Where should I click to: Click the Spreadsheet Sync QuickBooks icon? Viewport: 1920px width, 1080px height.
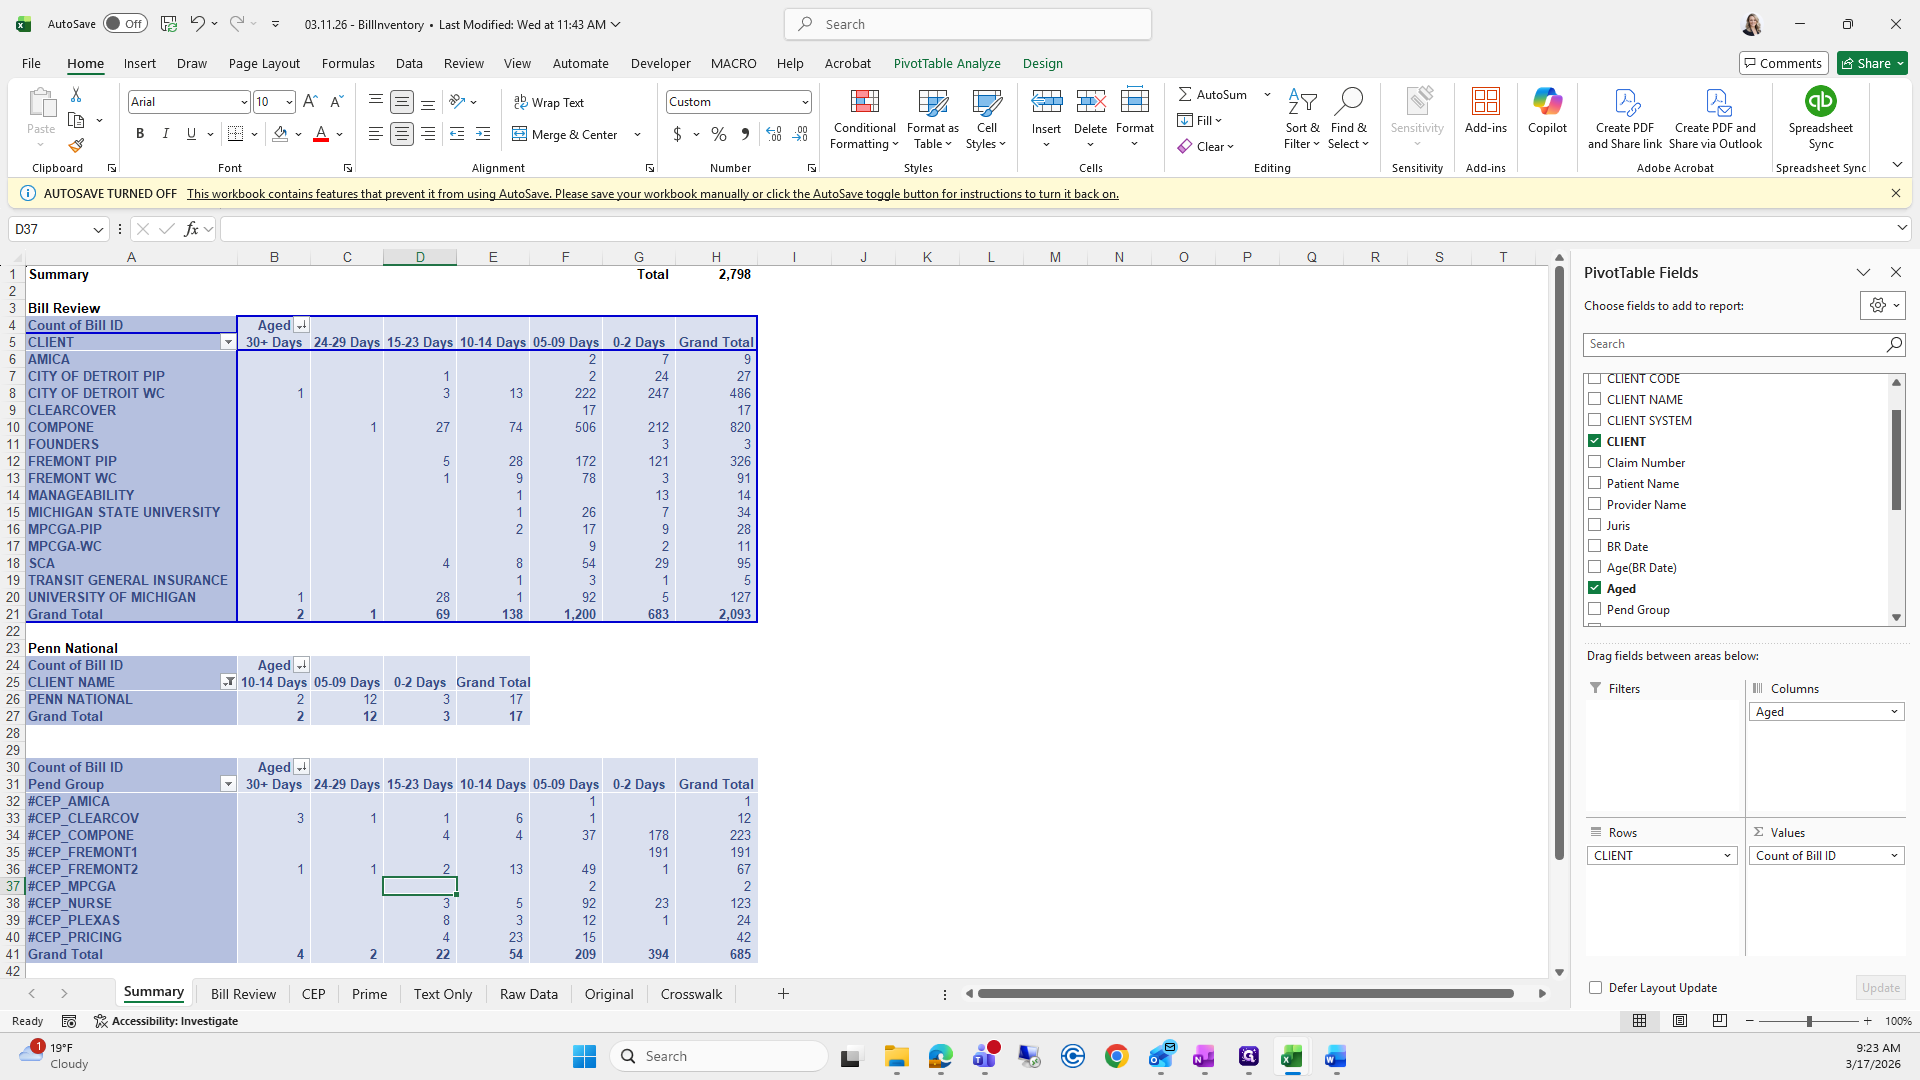(1820, 102)
